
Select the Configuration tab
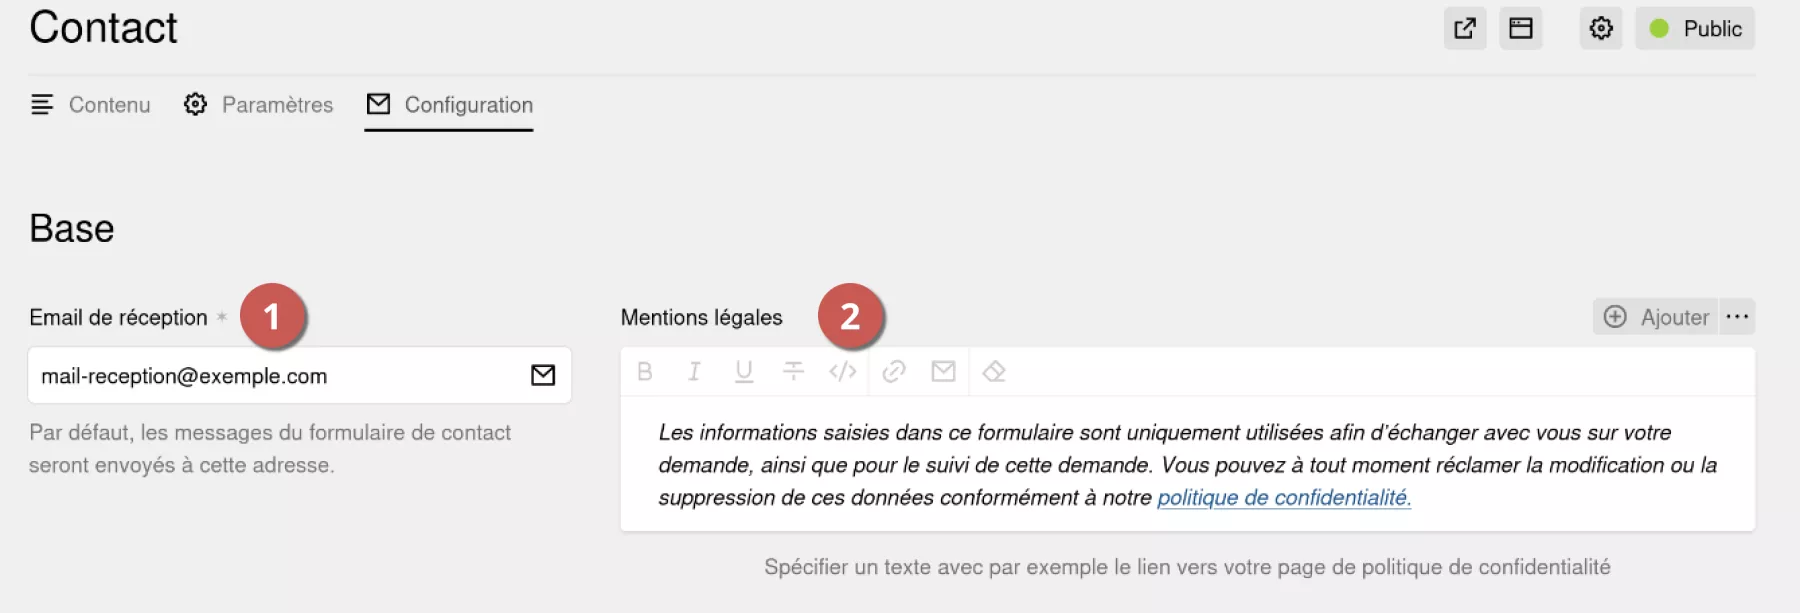pyautogui.click(x=449, y=105)
